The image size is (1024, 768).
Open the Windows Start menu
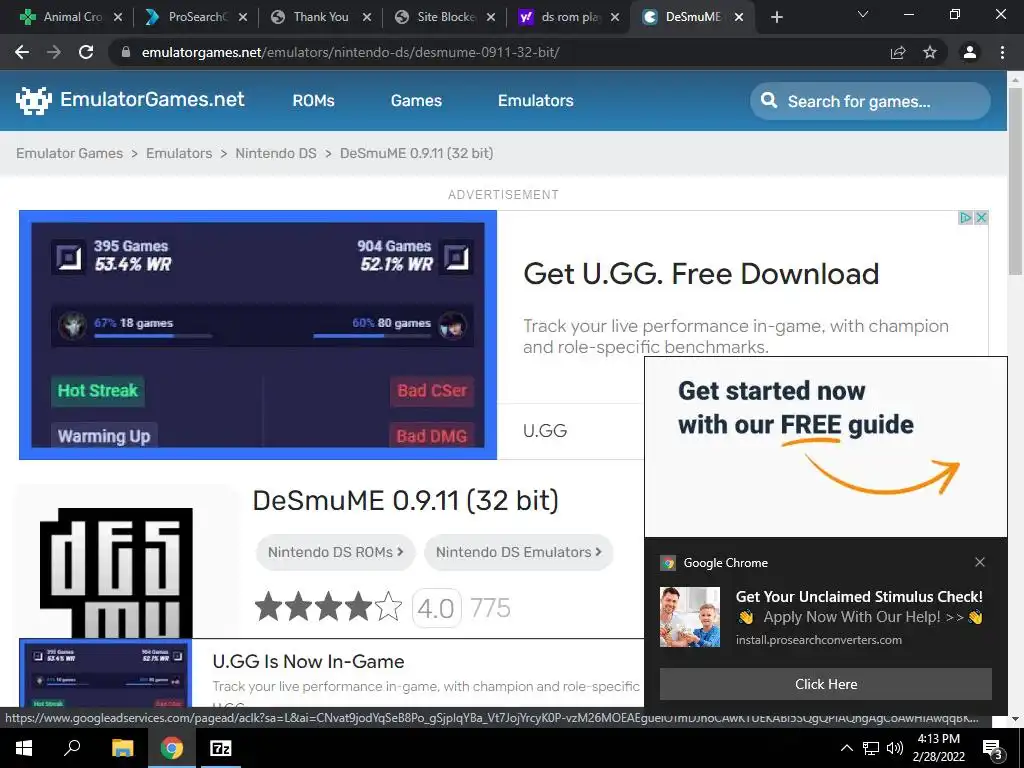click(x=24, y=748)
